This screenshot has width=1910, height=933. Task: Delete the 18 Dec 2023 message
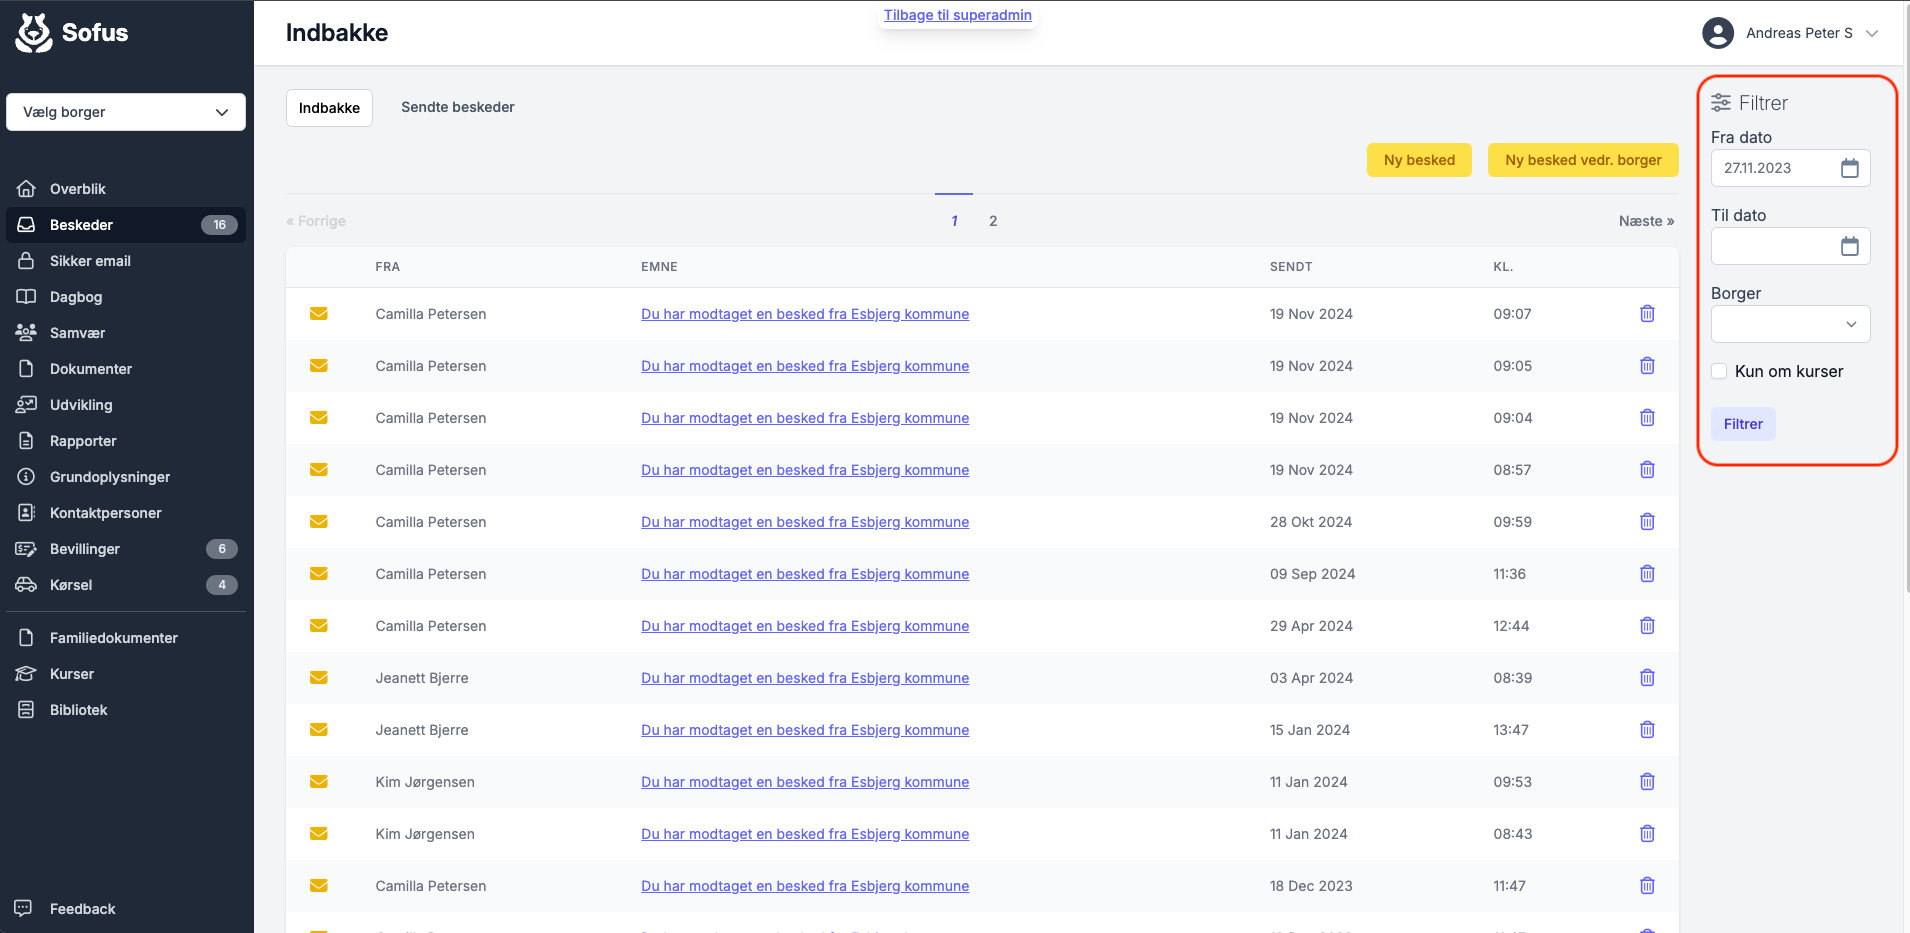1647,886
